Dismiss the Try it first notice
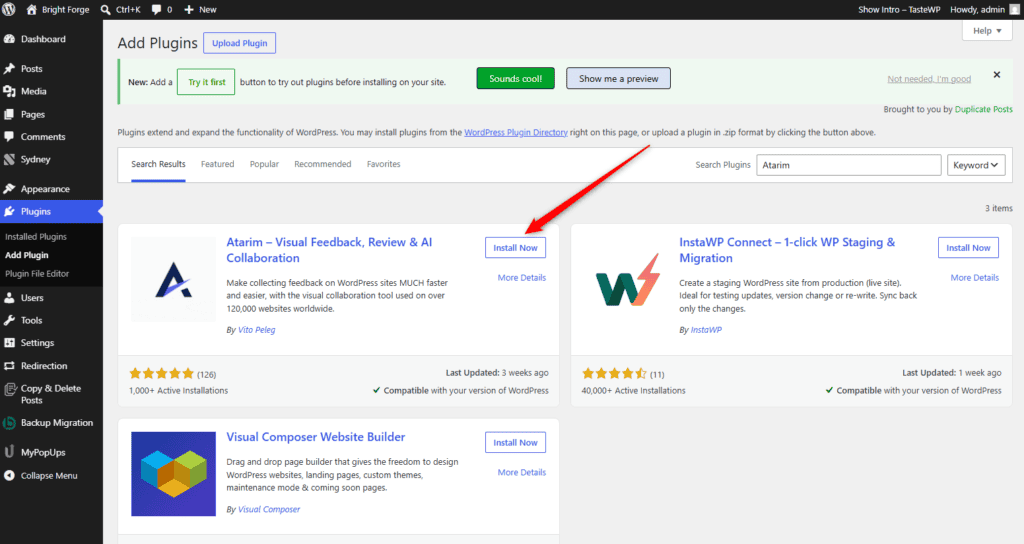1024x544 pixels. [x=997, y=75]
